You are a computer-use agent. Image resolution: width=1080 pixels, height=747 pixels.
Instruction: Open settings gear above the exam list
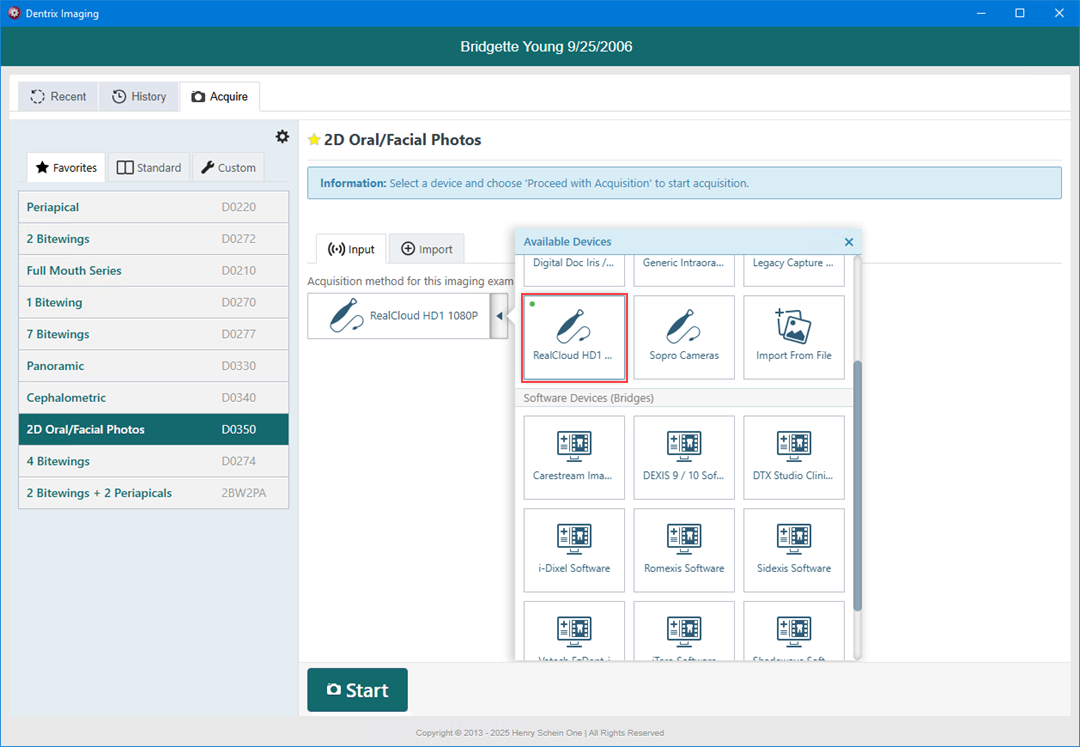[282, 137]
